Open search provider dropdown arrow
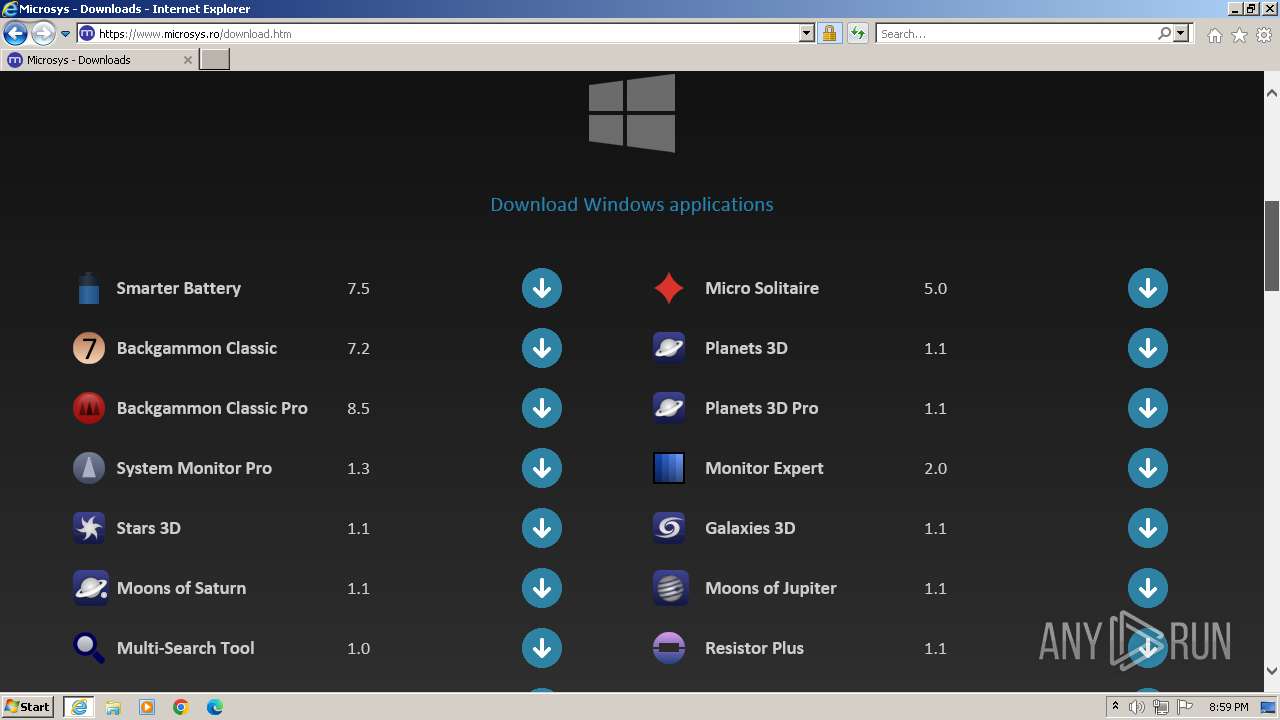 coord(1182,33)
